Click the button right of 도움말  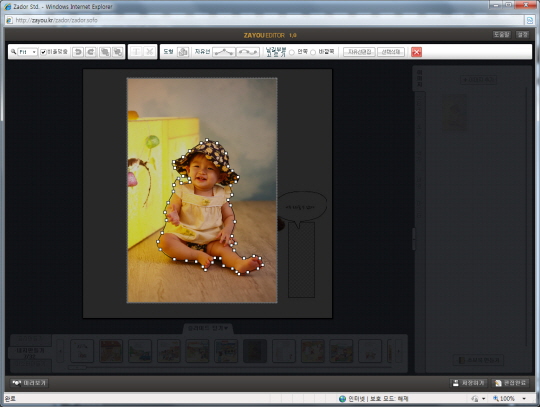point(522,35)
